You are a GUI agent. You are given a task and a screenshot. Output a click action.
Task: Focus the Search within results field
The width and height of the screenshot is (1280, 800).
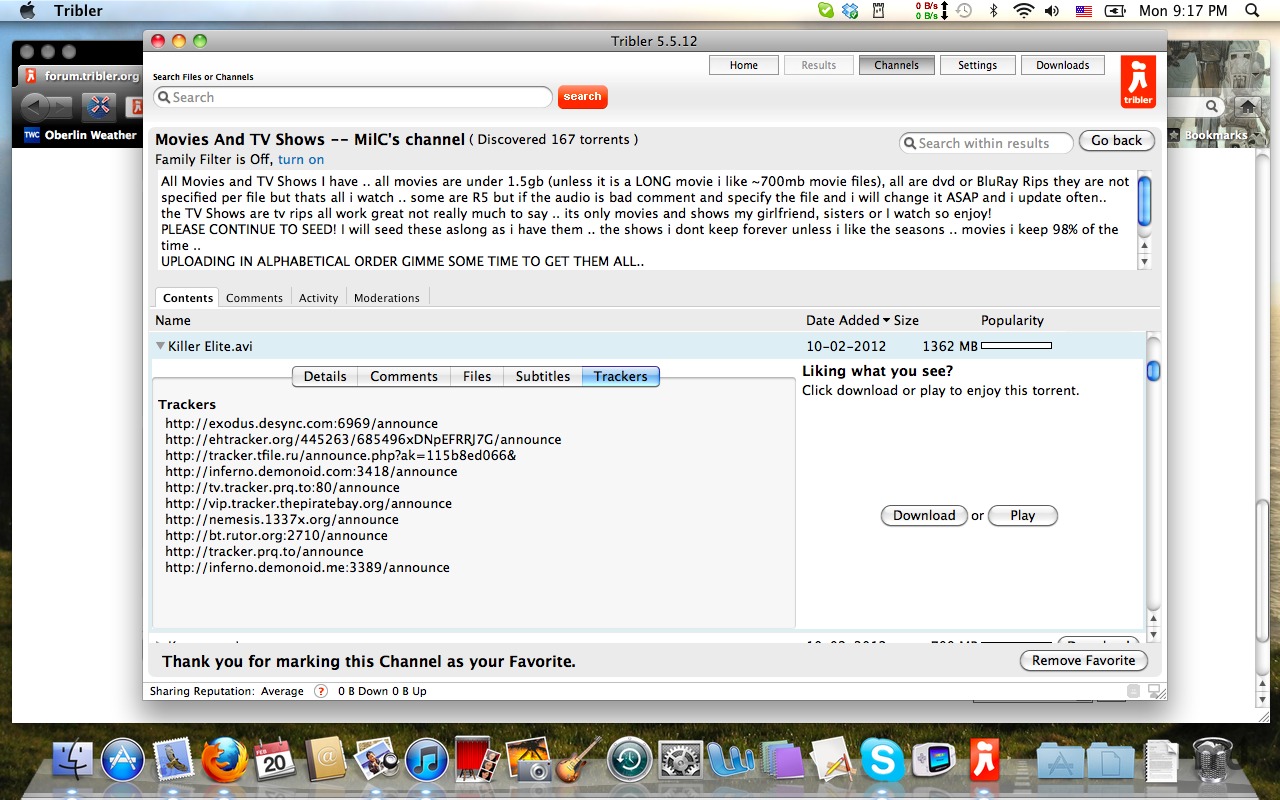tap(986, 143)
